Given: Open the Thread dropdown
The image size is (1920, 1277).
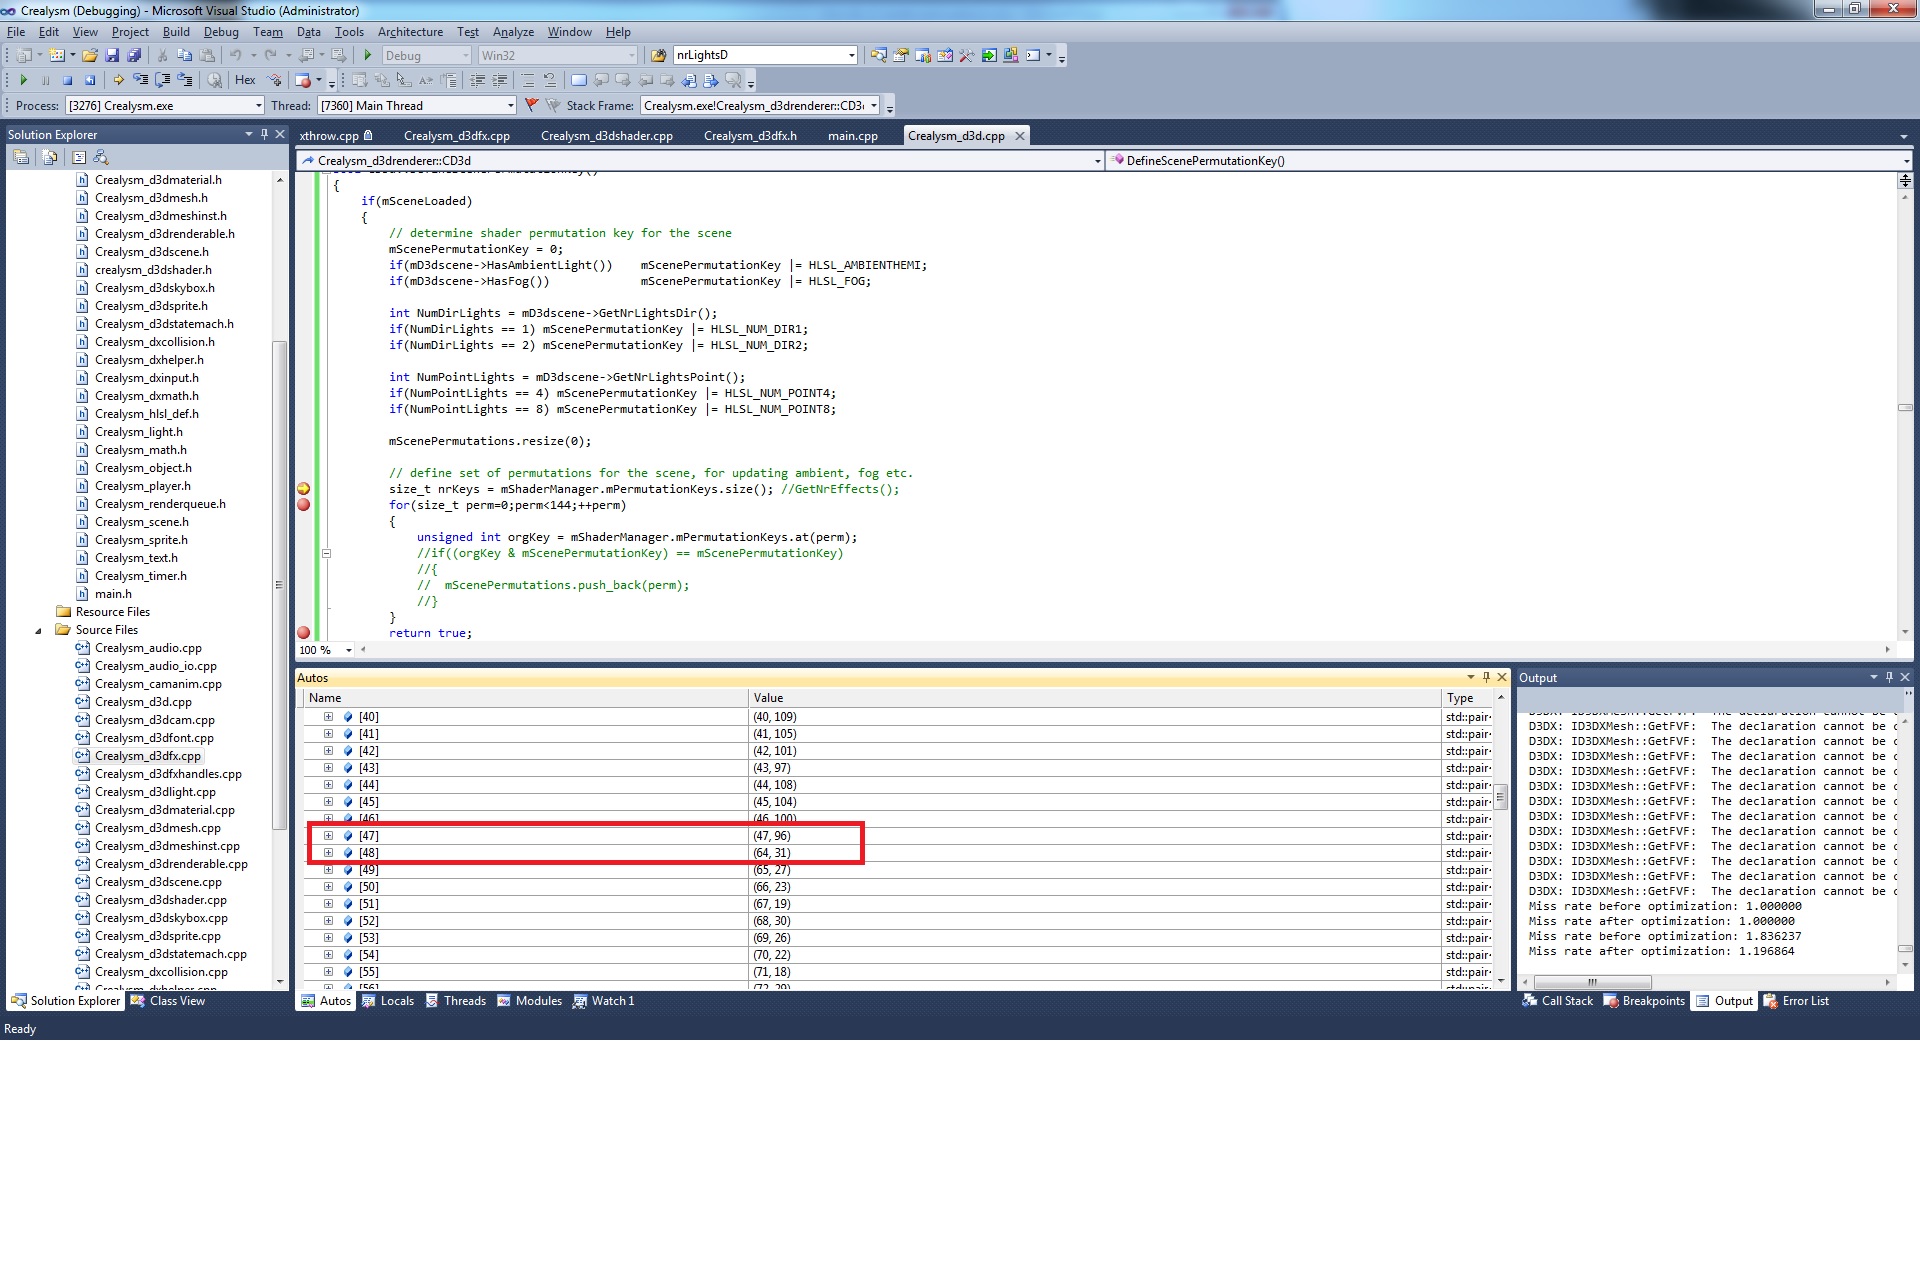Looking at the screenshot, I should 510,106.
